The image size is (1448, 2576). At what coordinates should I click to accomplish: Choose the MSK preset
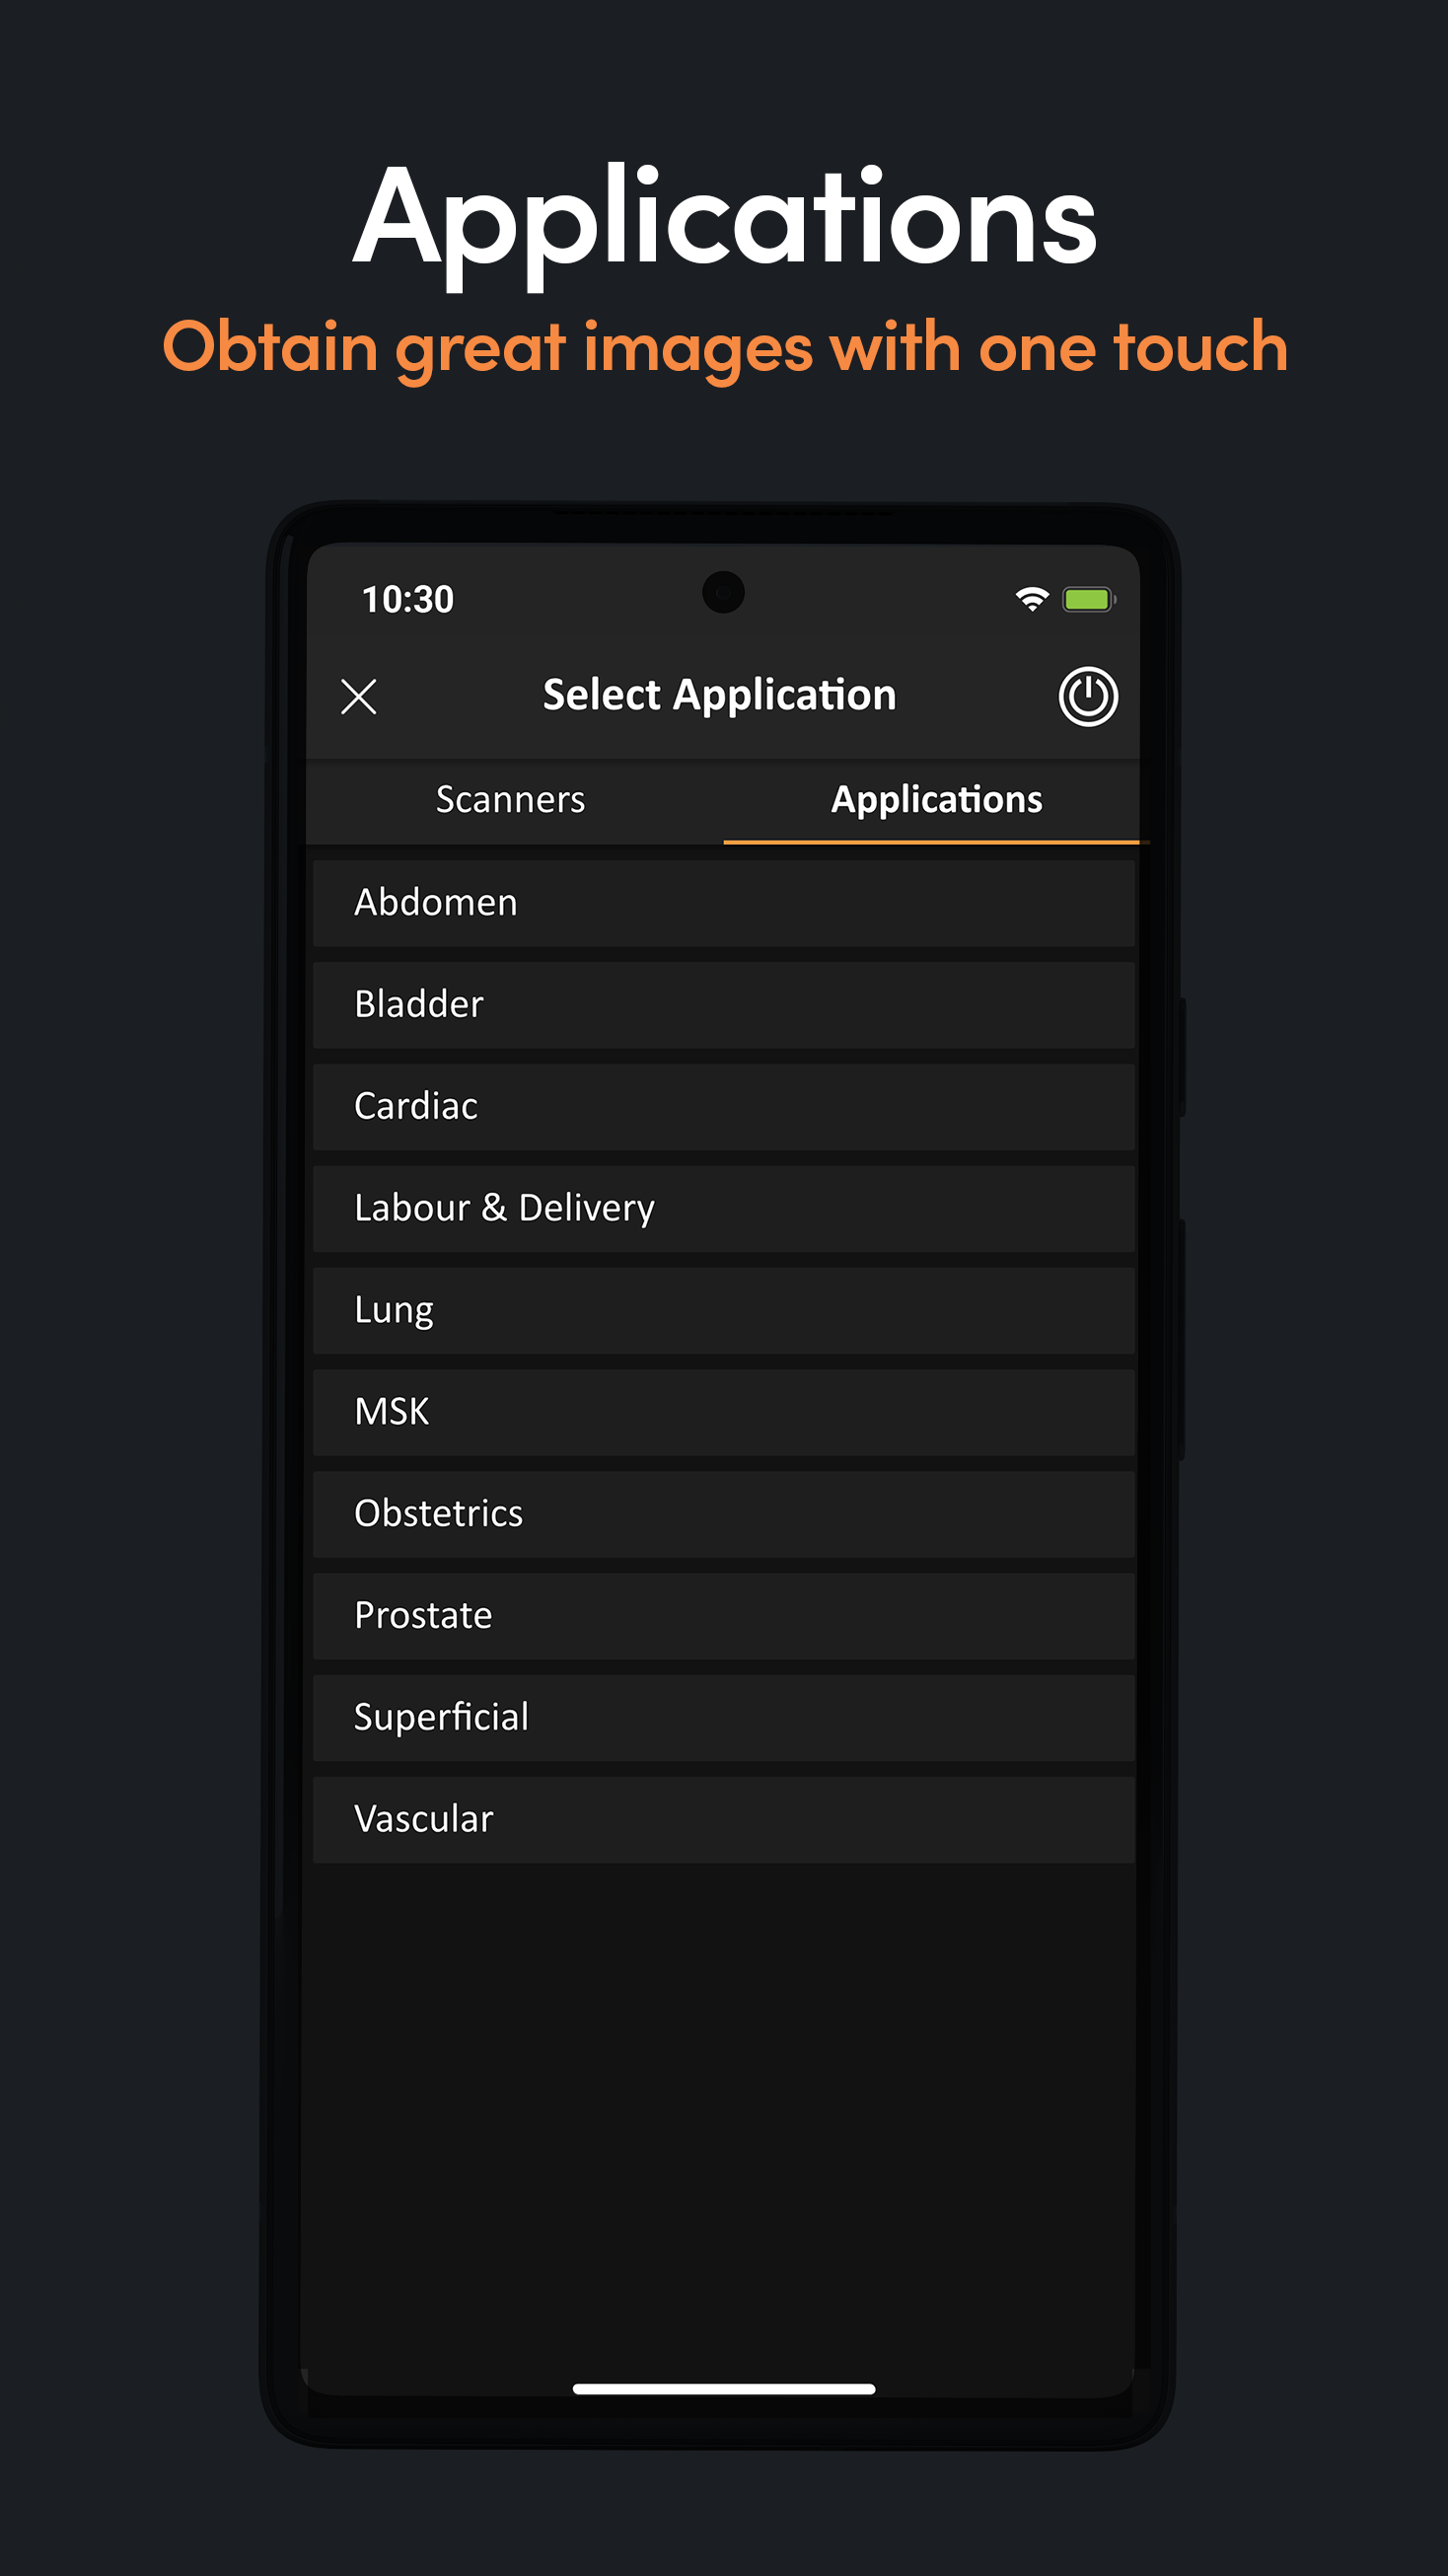click(x=724, y=1413)
